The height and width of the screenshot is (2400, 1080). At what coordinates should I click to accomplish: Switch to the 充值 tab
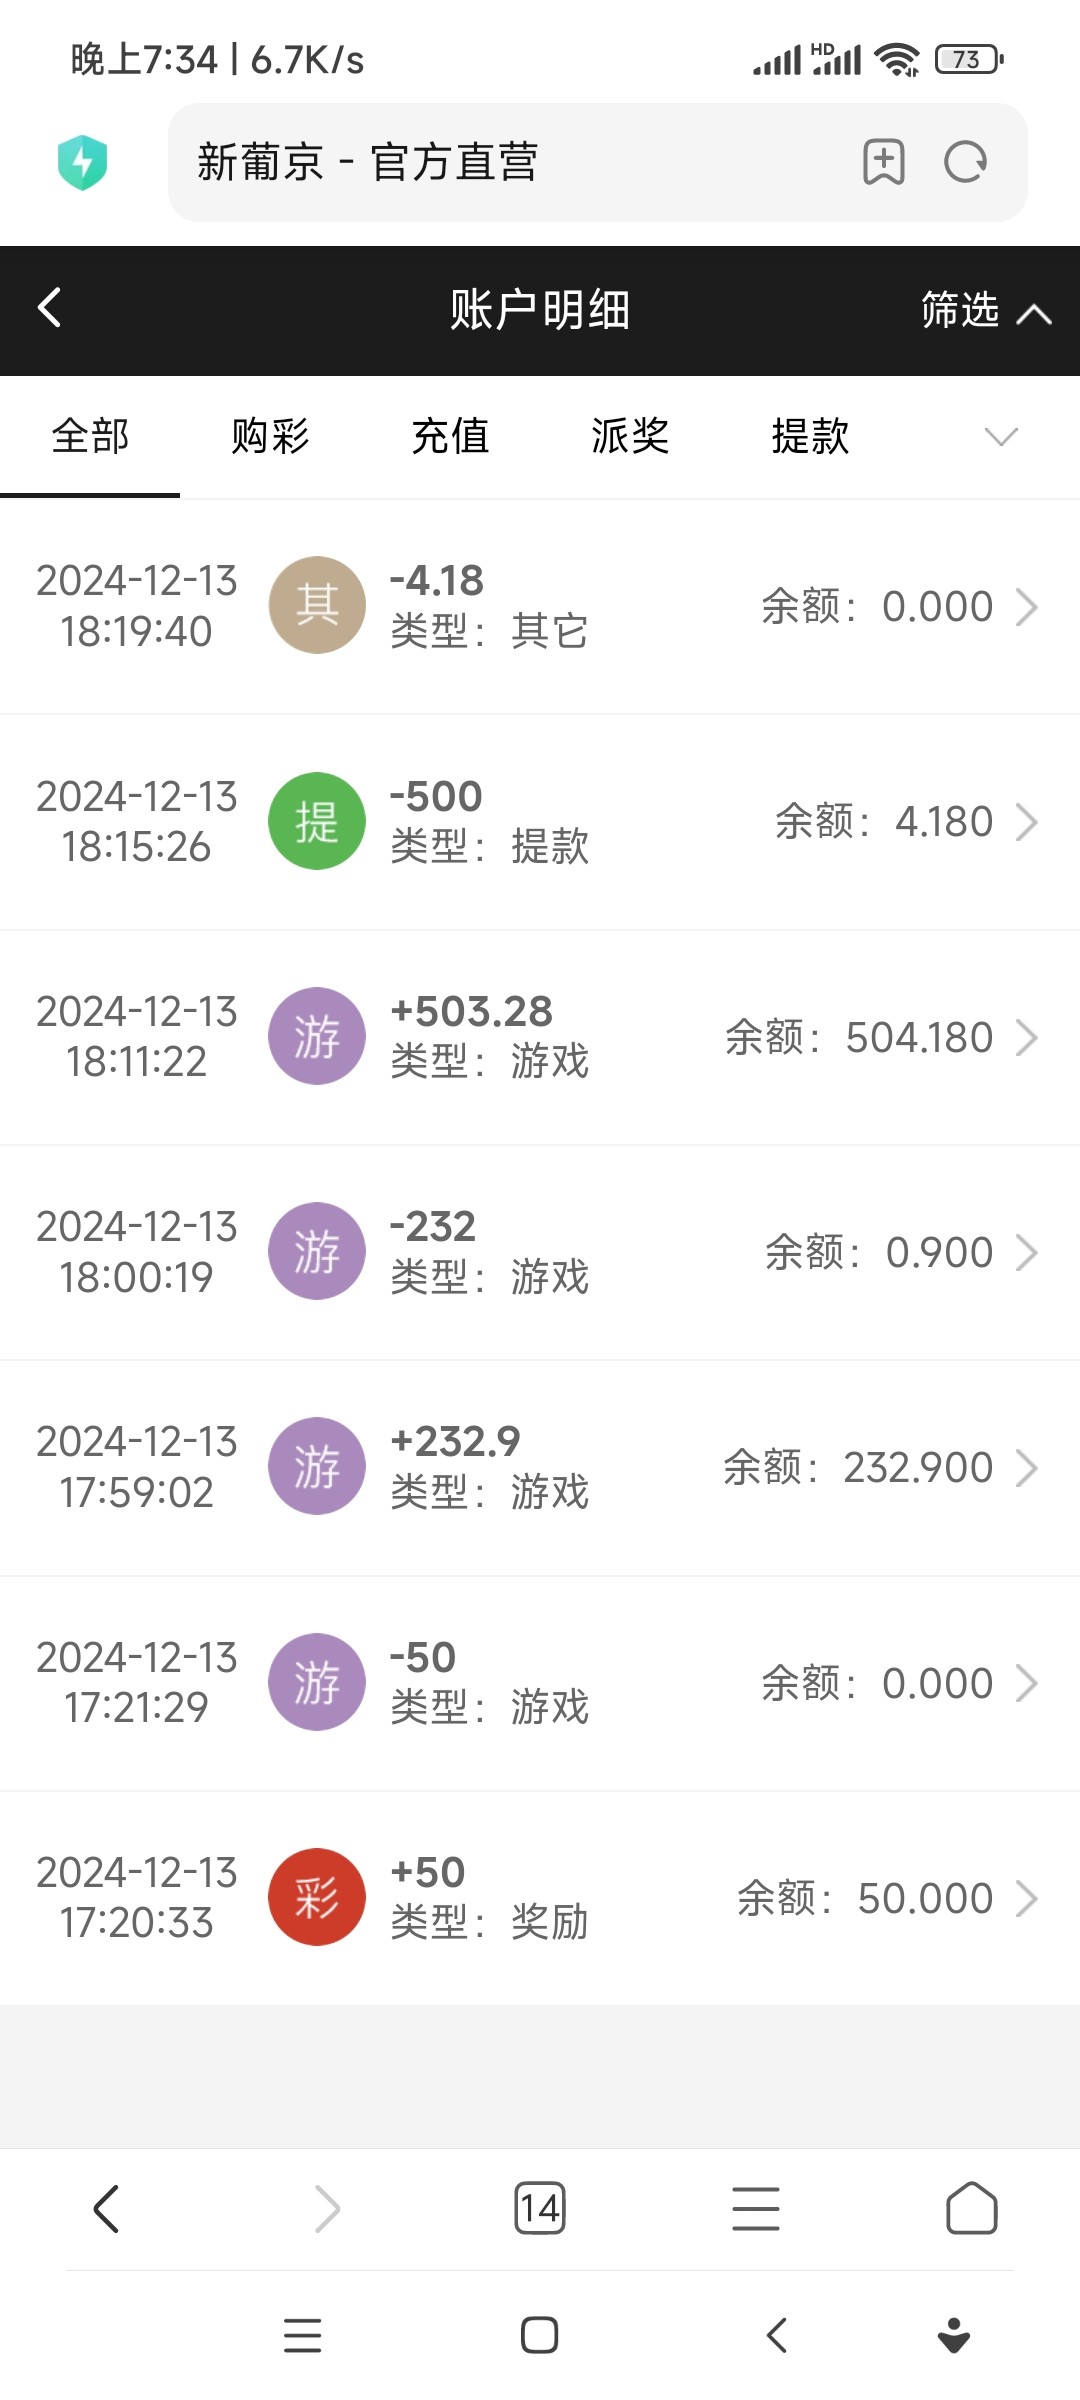(x=450, y=436)
